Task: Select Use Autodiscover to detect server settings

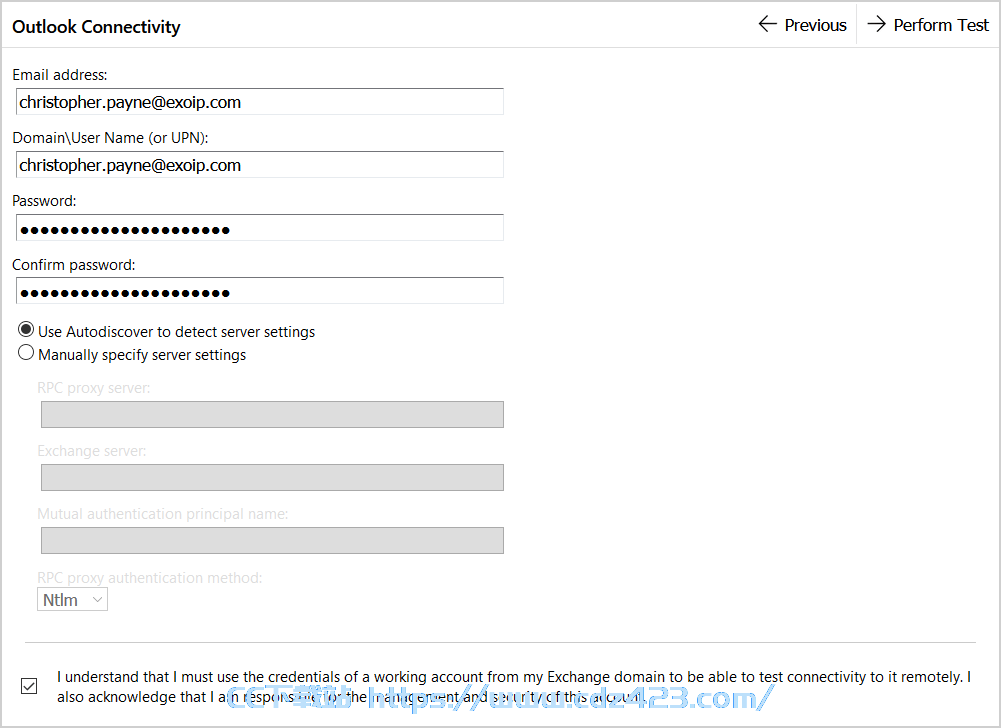Action: click(x=26, y=330)
